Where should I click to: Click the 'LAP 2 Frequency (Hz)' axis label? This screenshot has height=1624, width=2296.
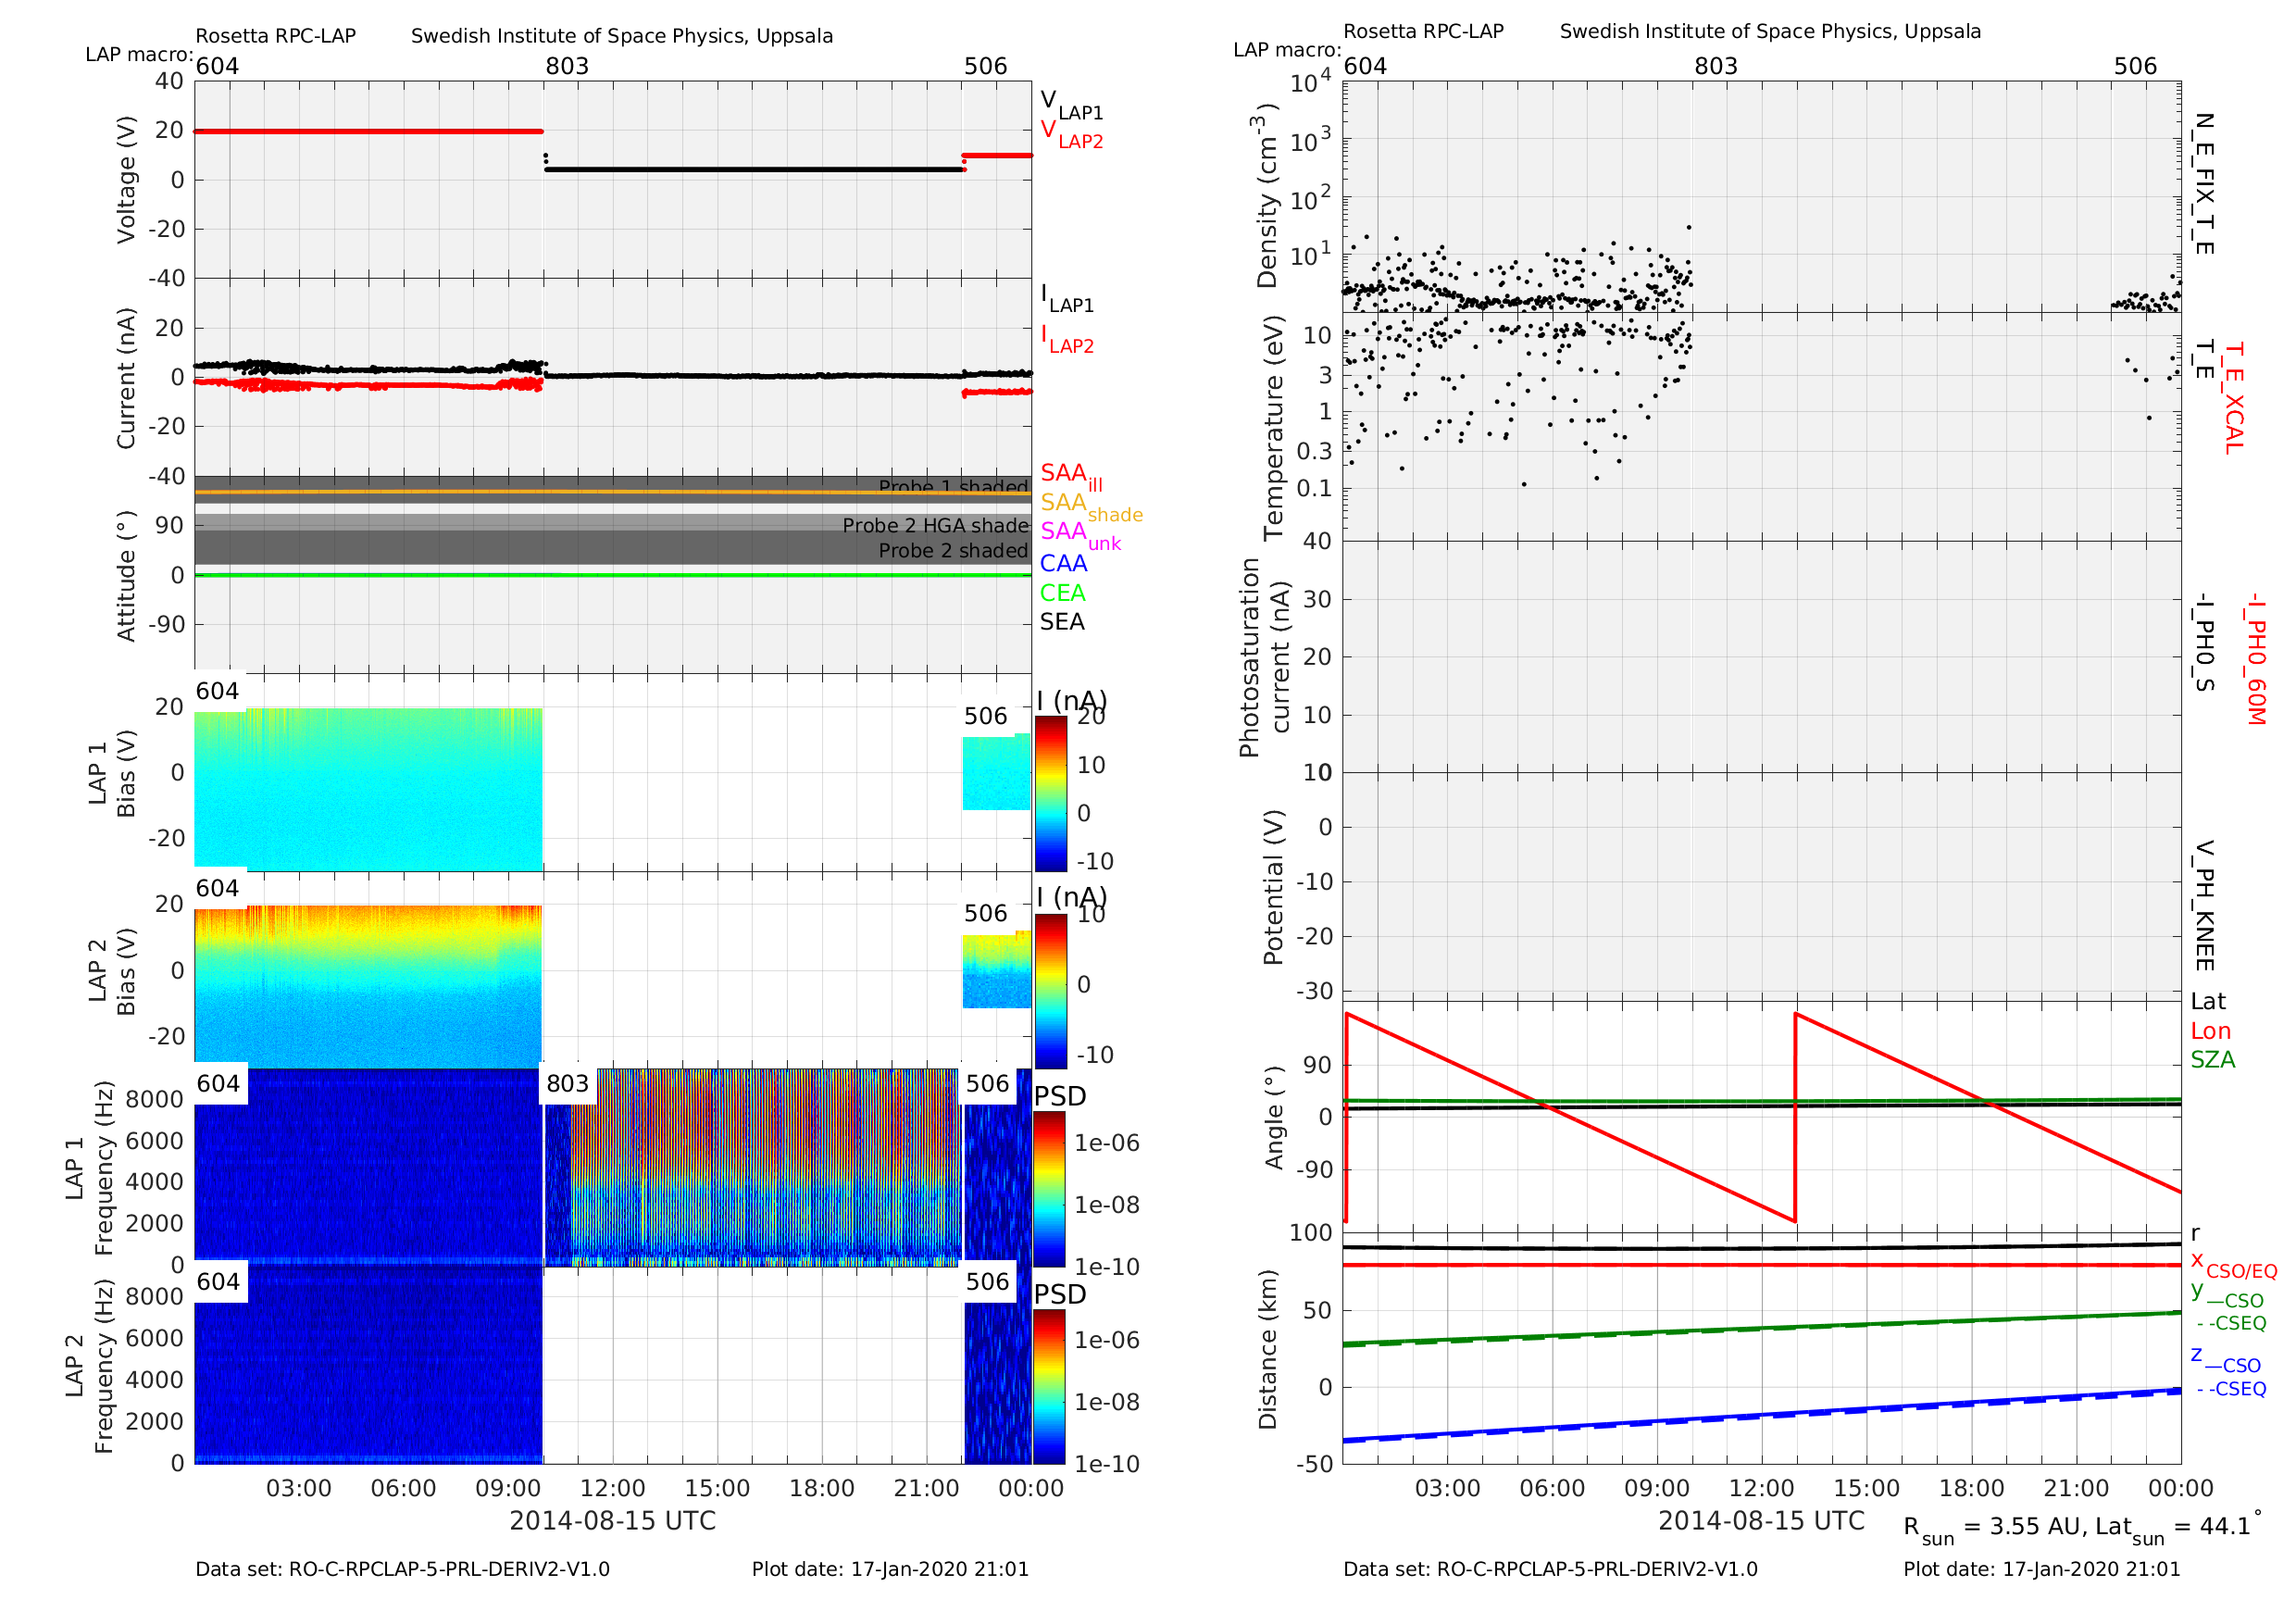88,1366
